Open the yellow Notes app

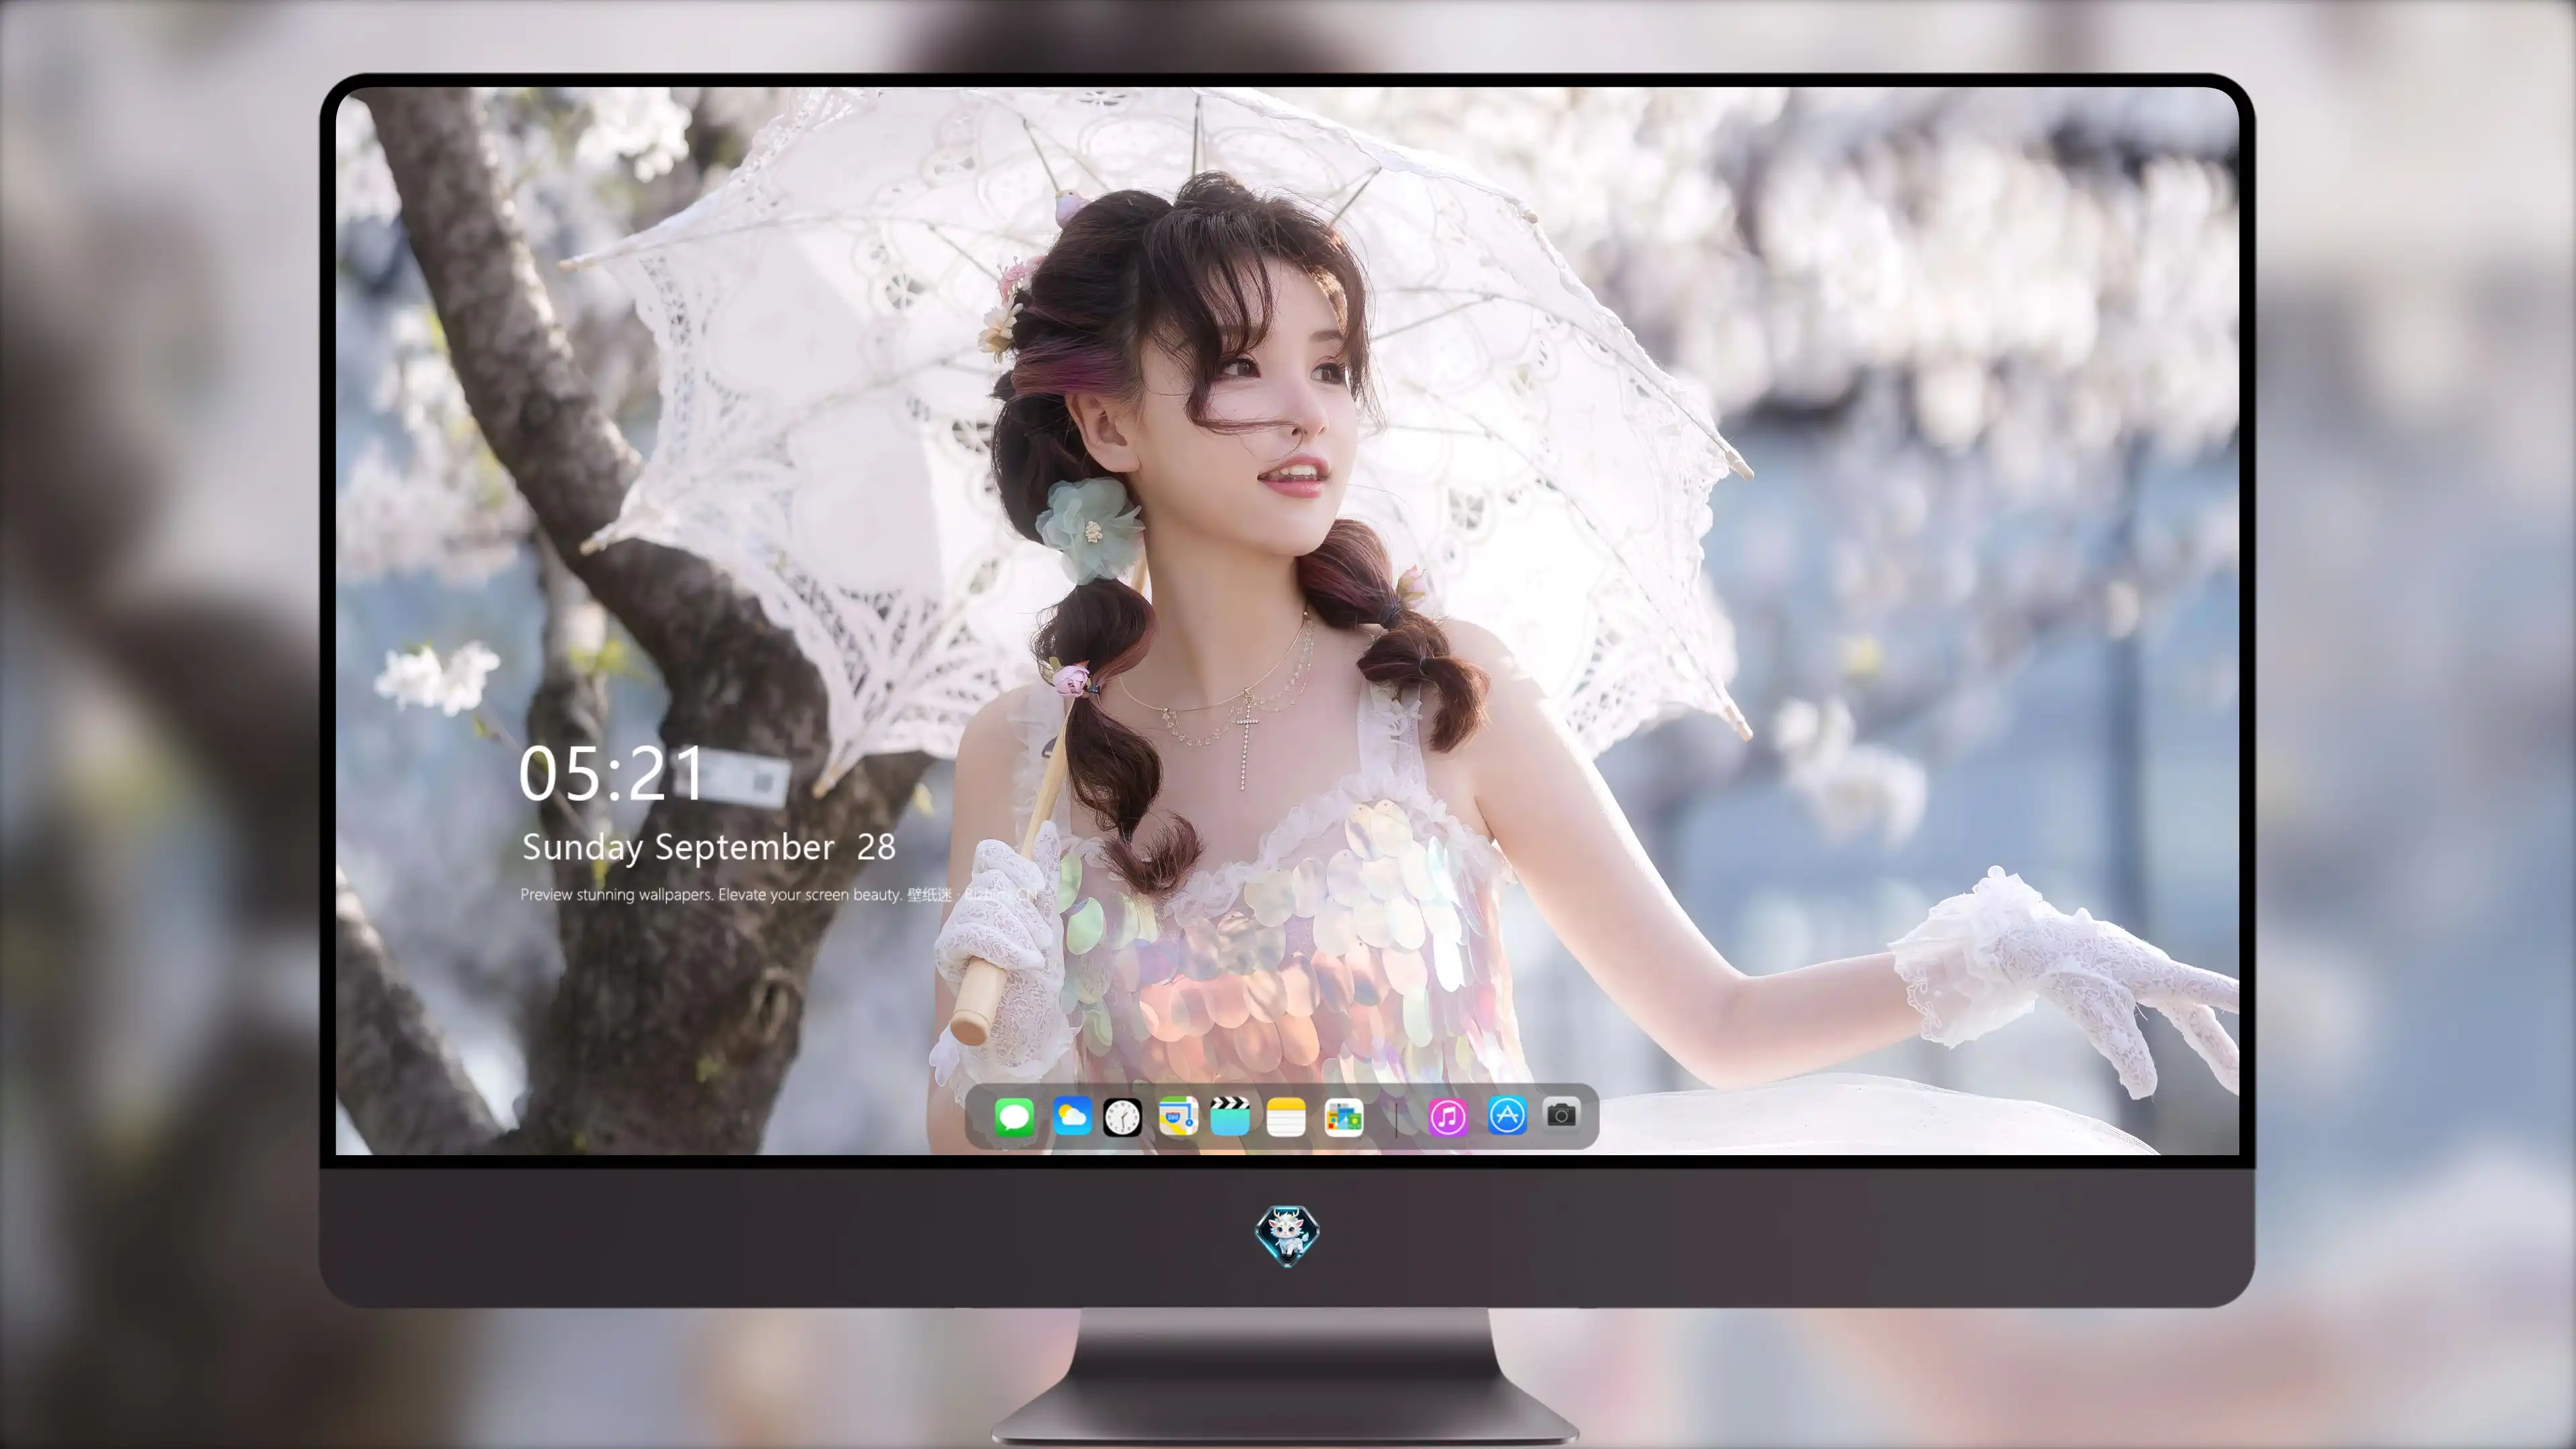[x=1286, y=1117]
